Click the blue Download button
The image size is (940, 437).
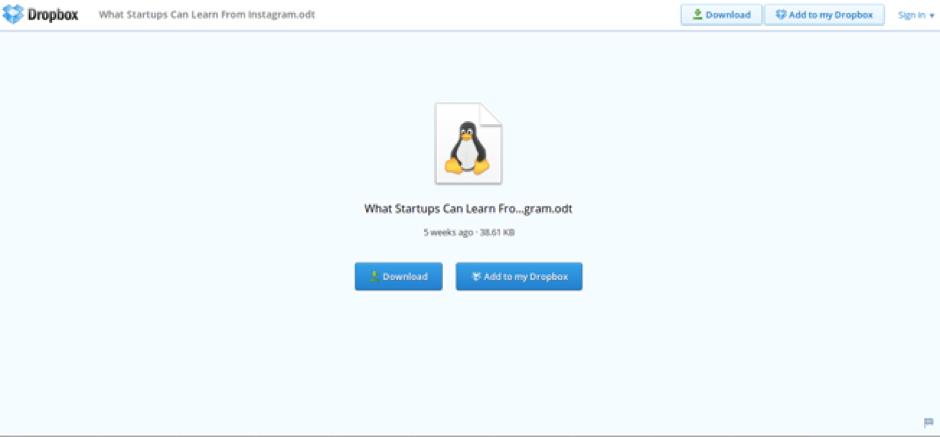399,276
